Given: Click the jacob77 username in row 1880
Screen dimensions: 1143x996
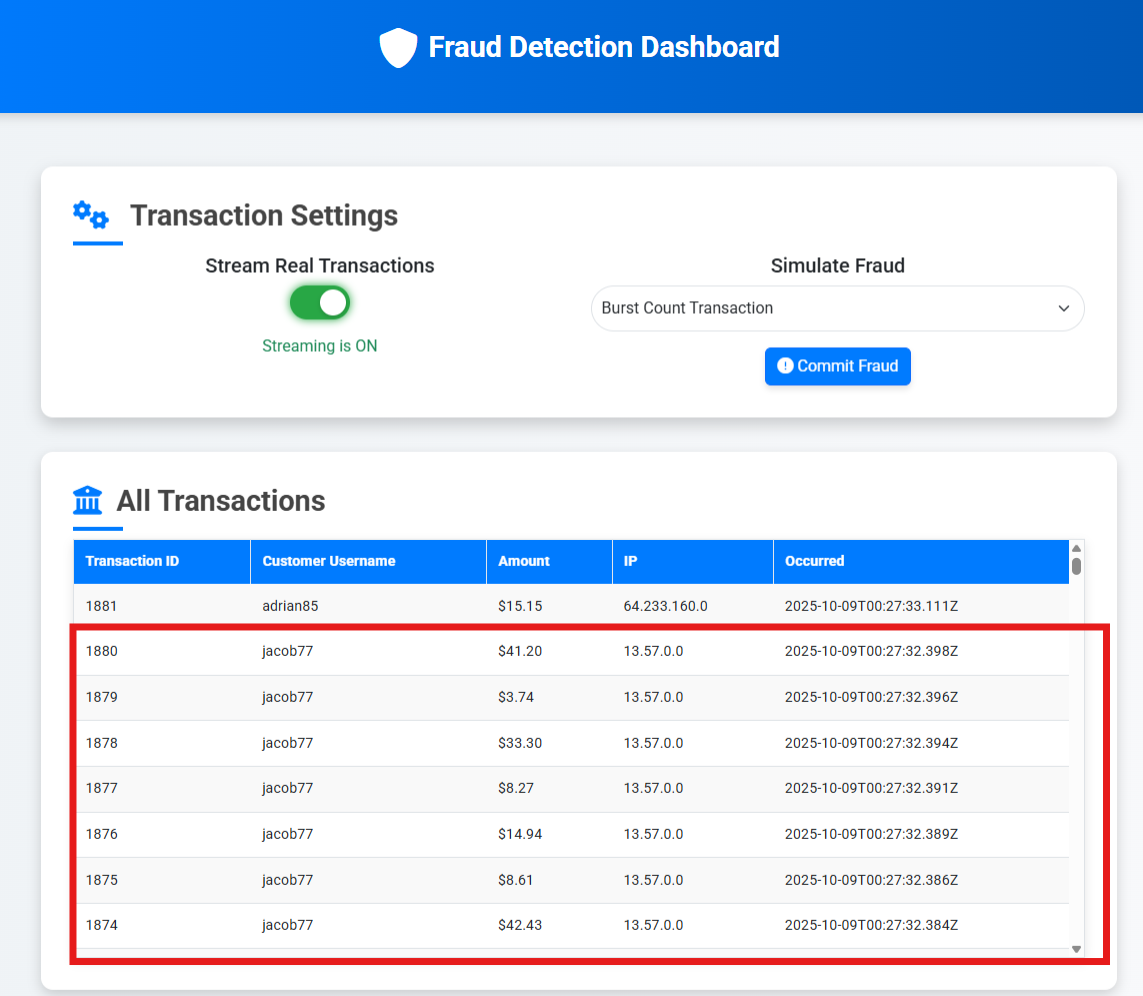Looking at the screenshot, I should pos(288,652).
